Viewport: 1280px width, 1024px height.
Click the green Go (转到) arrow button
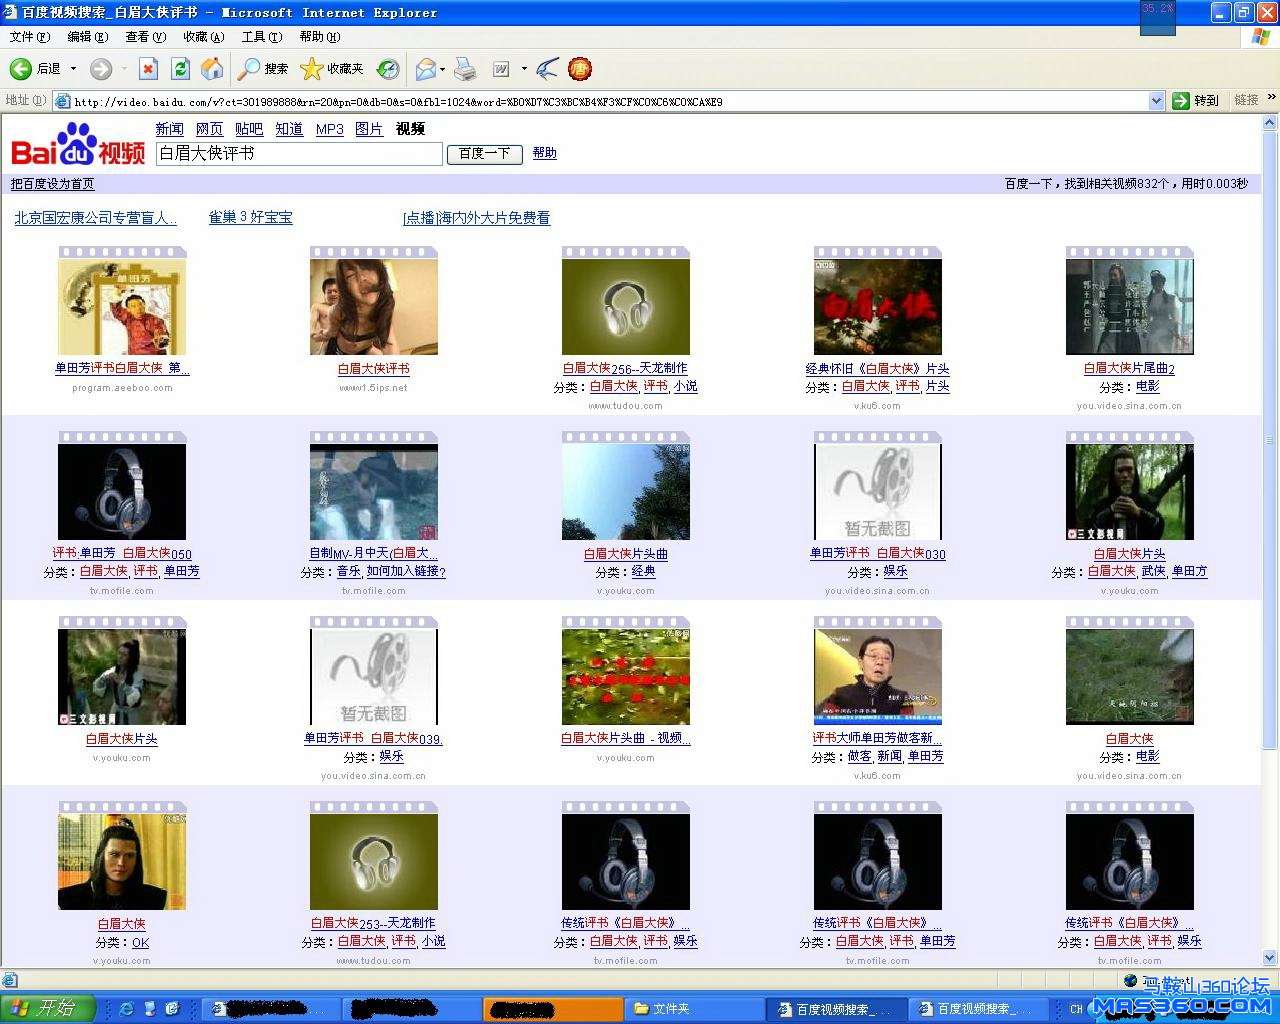1195,101
